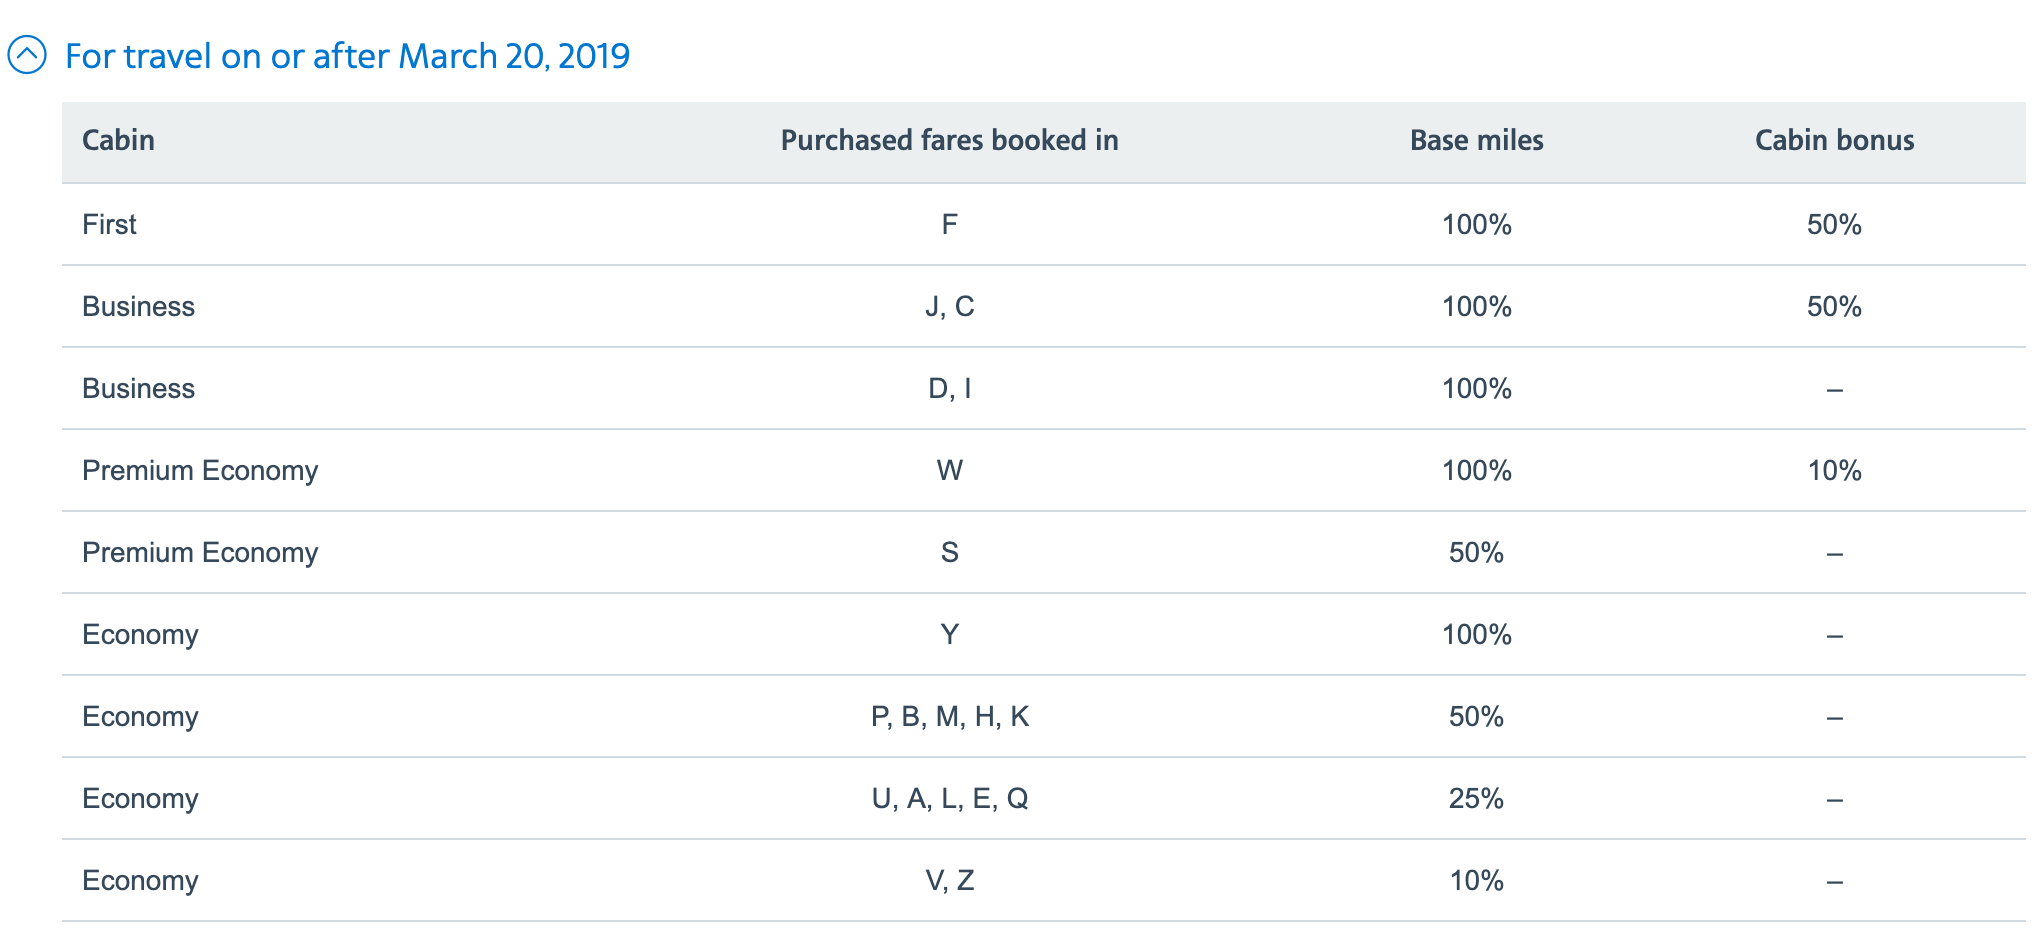
Task: Select Premium Economy S fare cell
Action: [x=949, y=552]
